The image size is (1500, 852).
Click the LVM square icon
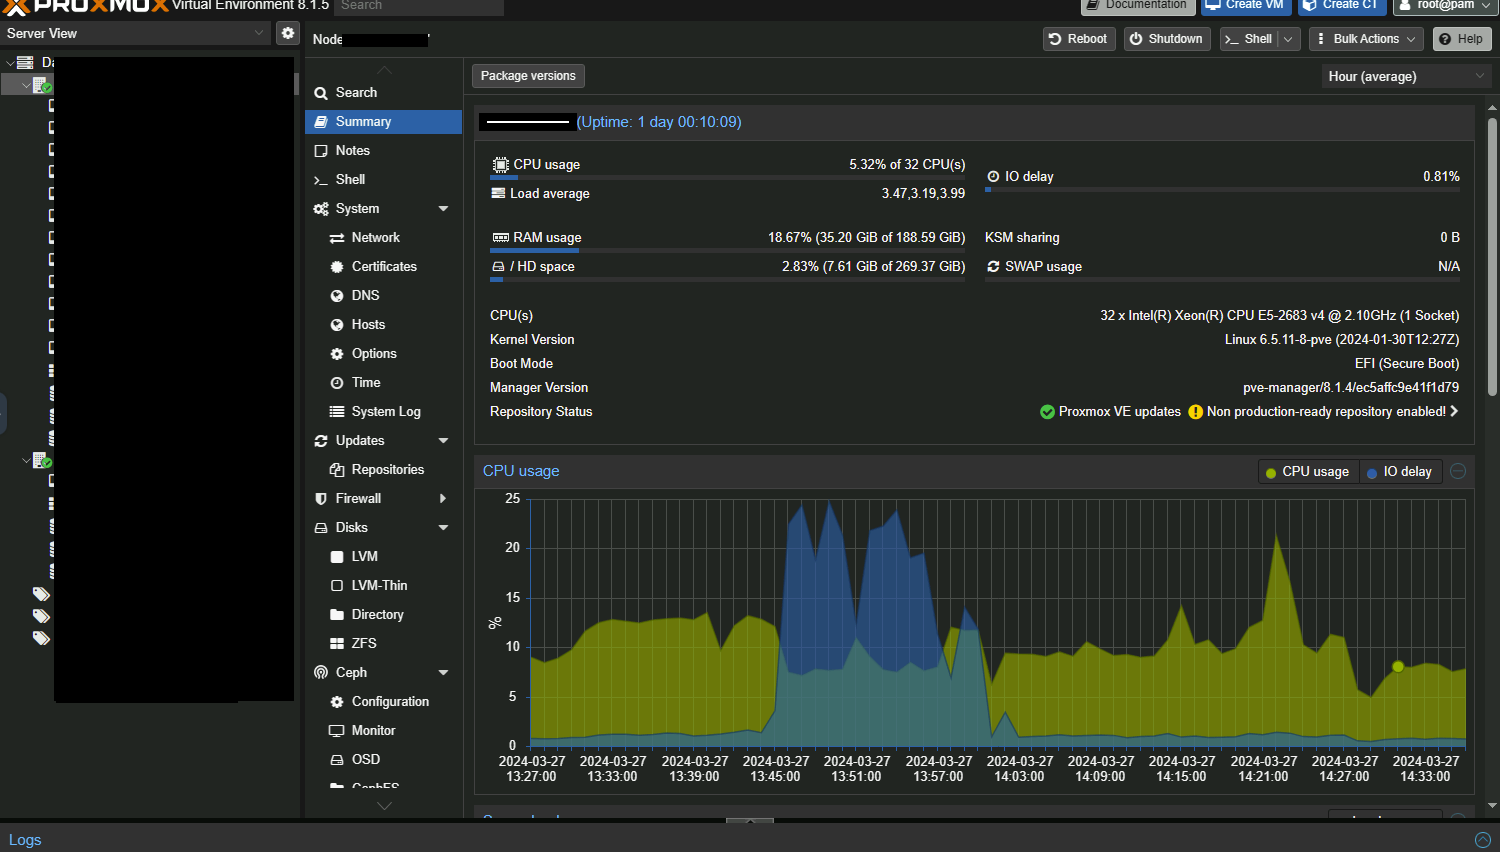coord(337,557)
